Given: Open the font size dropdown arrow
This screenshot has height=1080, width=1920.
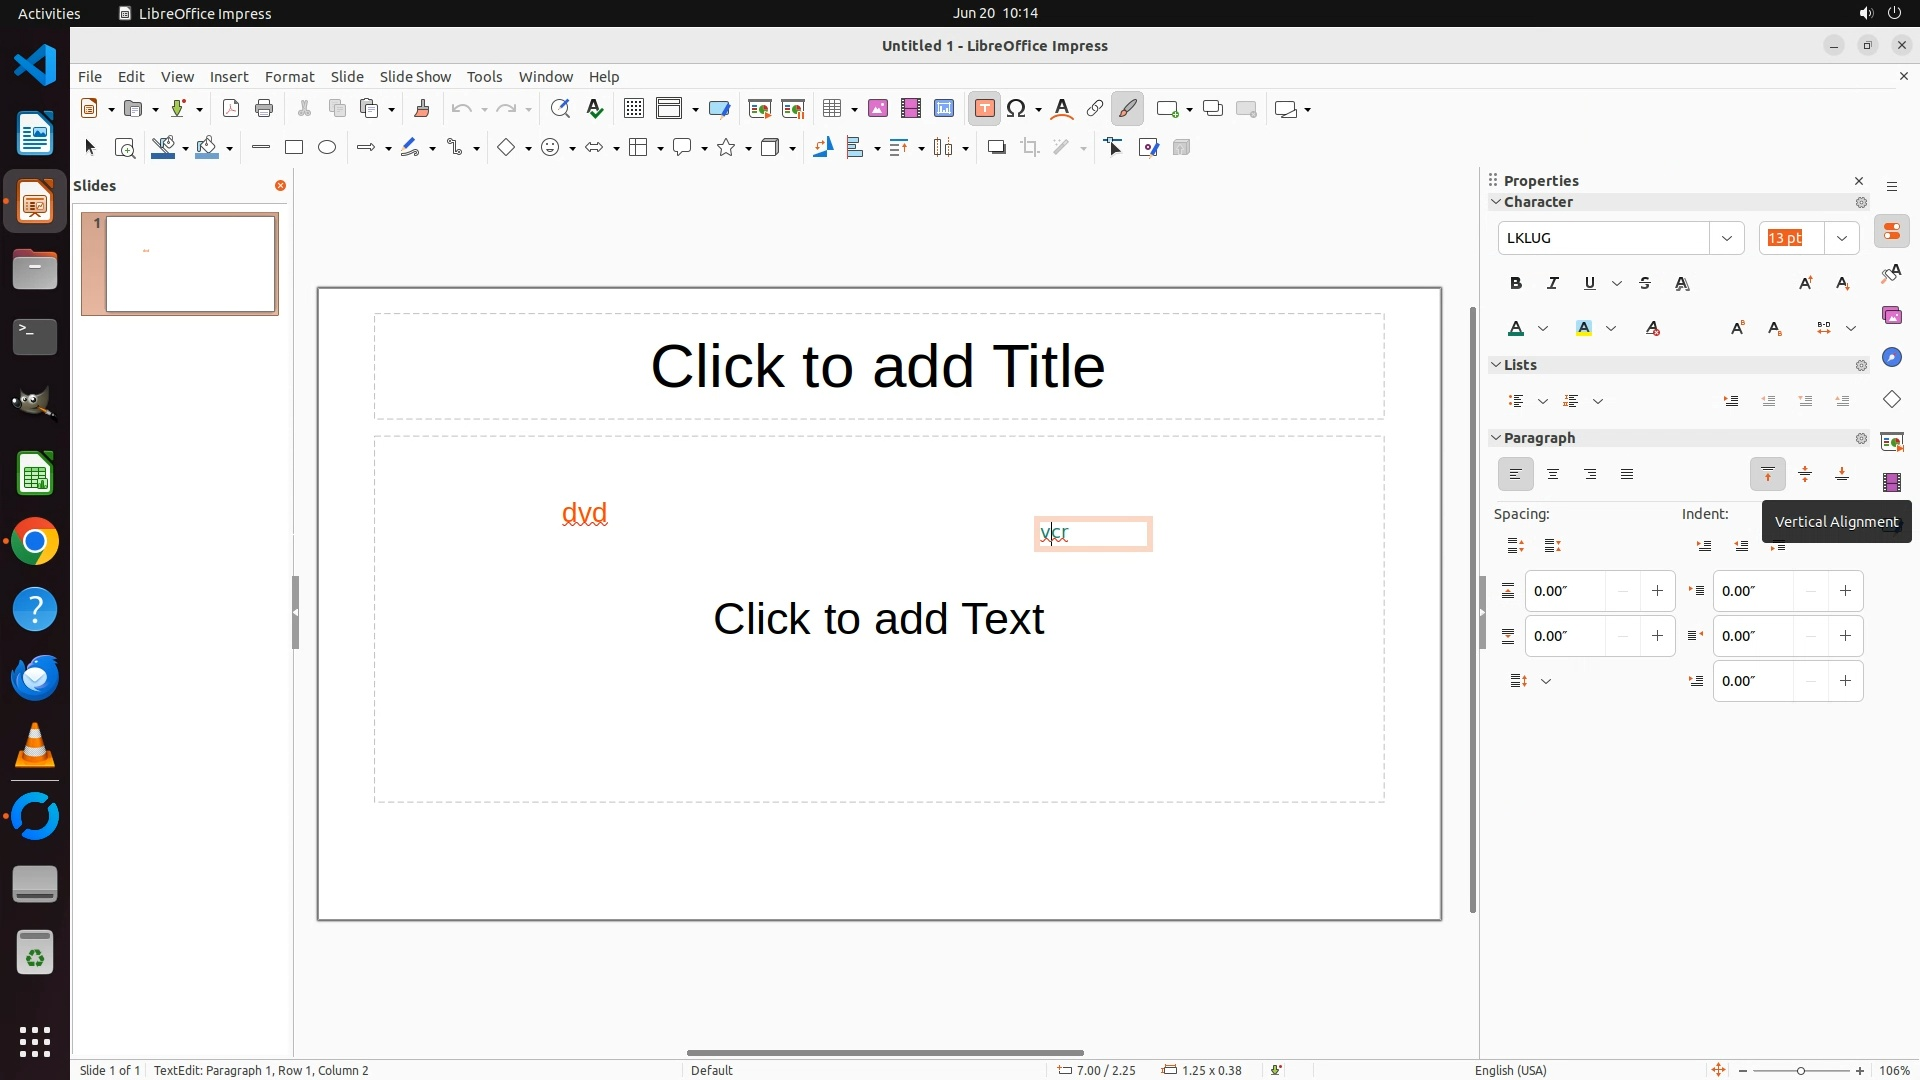Looking at the screenshot, I should [x=1841, y=238].
